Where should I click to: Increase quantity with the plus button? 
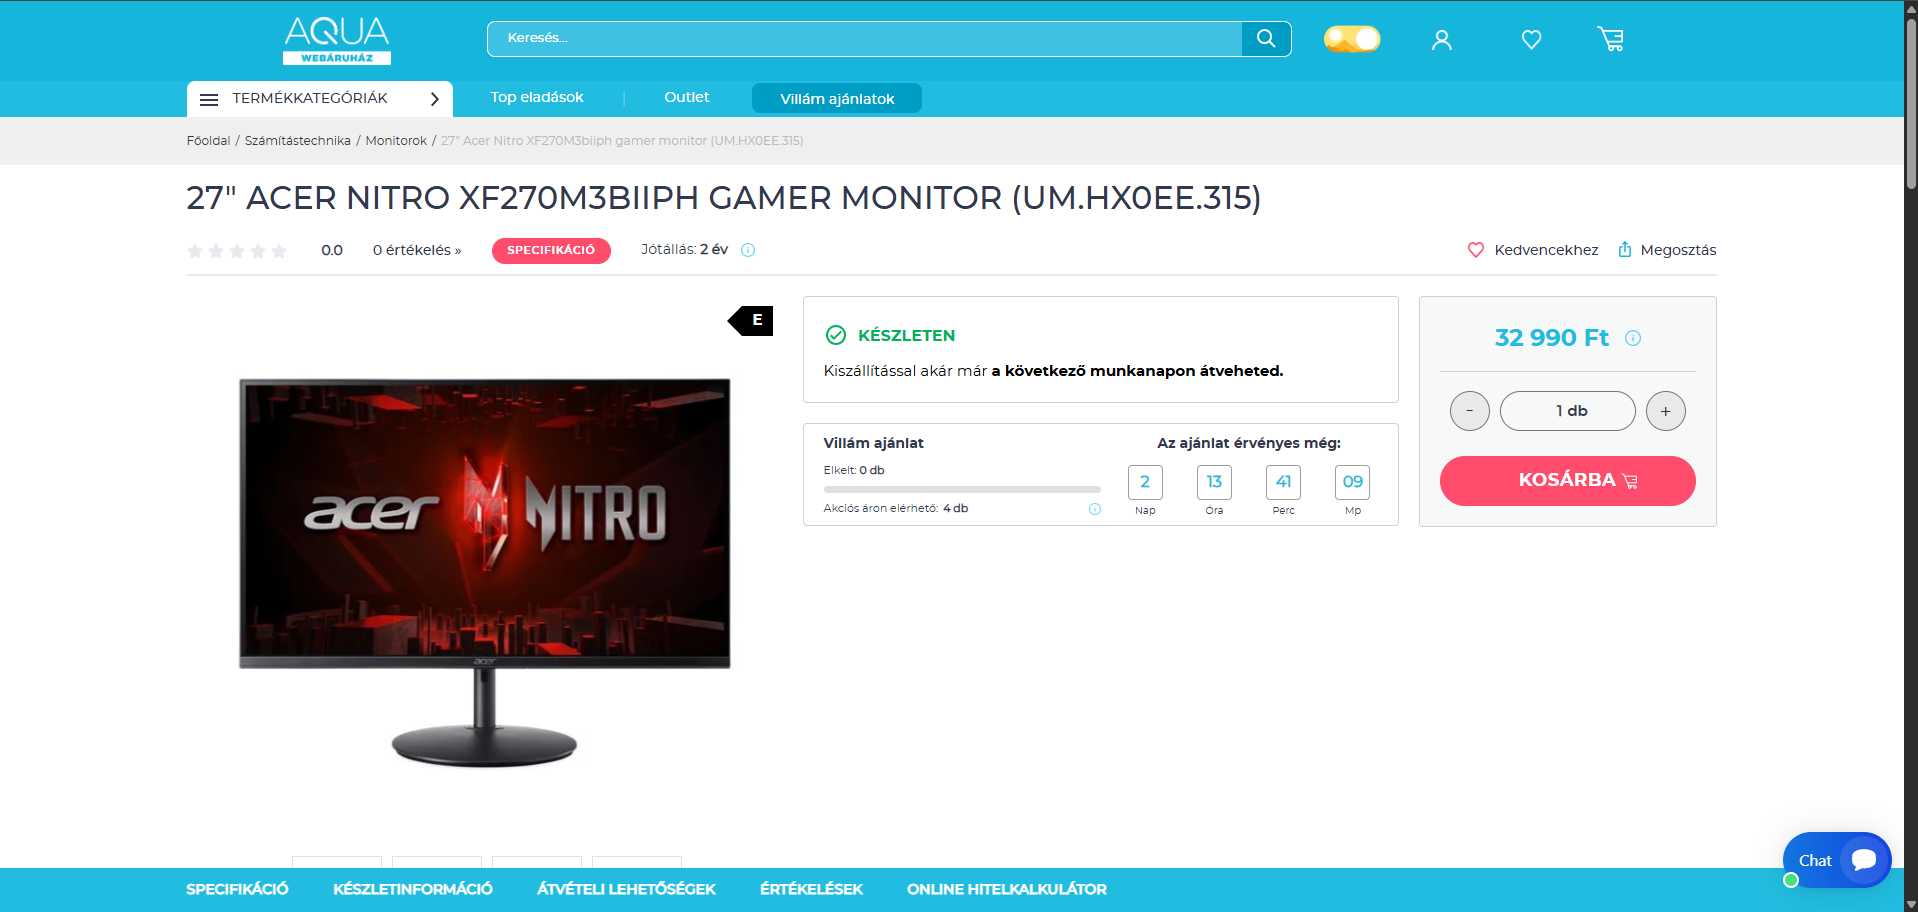tap(1665, 411)
